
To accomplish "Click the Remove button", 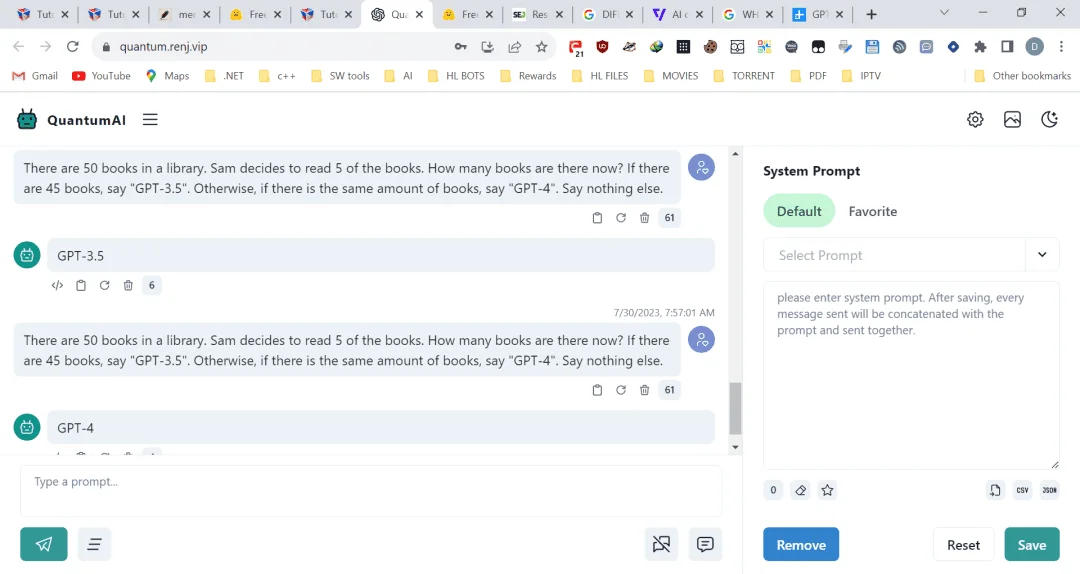I will (801, 544).
